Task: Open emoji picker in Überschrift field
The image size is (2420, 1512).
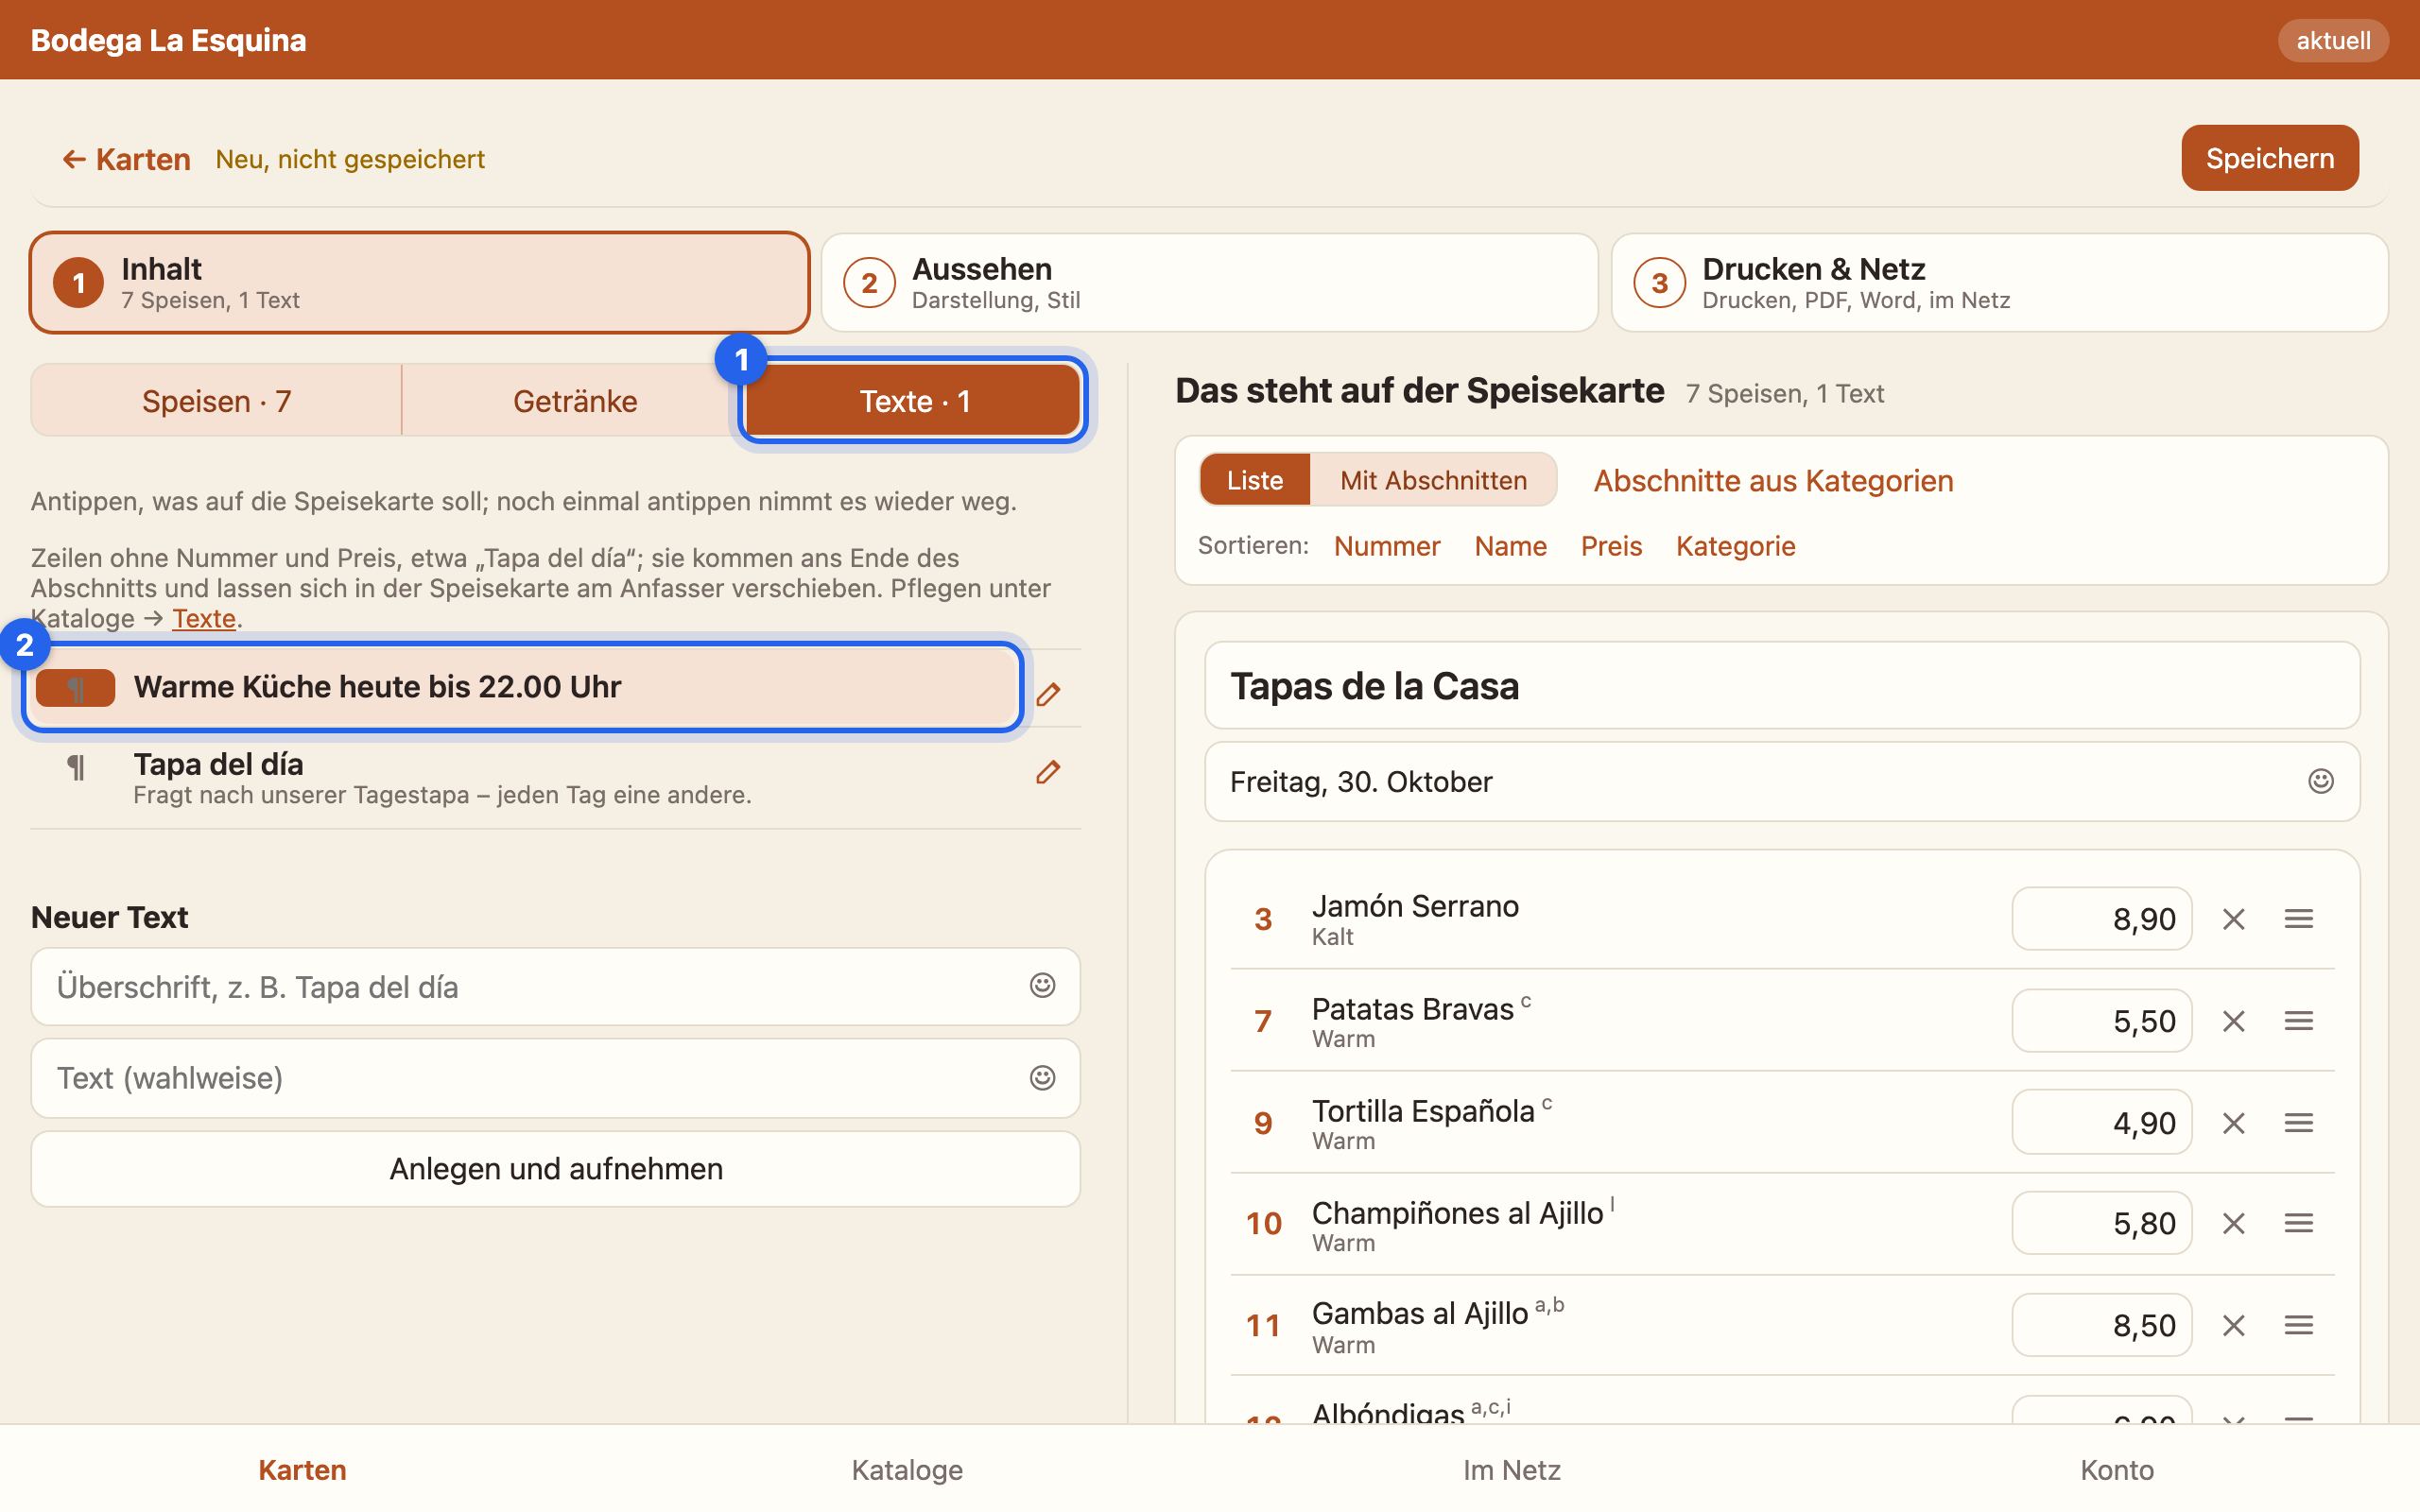Action: point(1042,986)
